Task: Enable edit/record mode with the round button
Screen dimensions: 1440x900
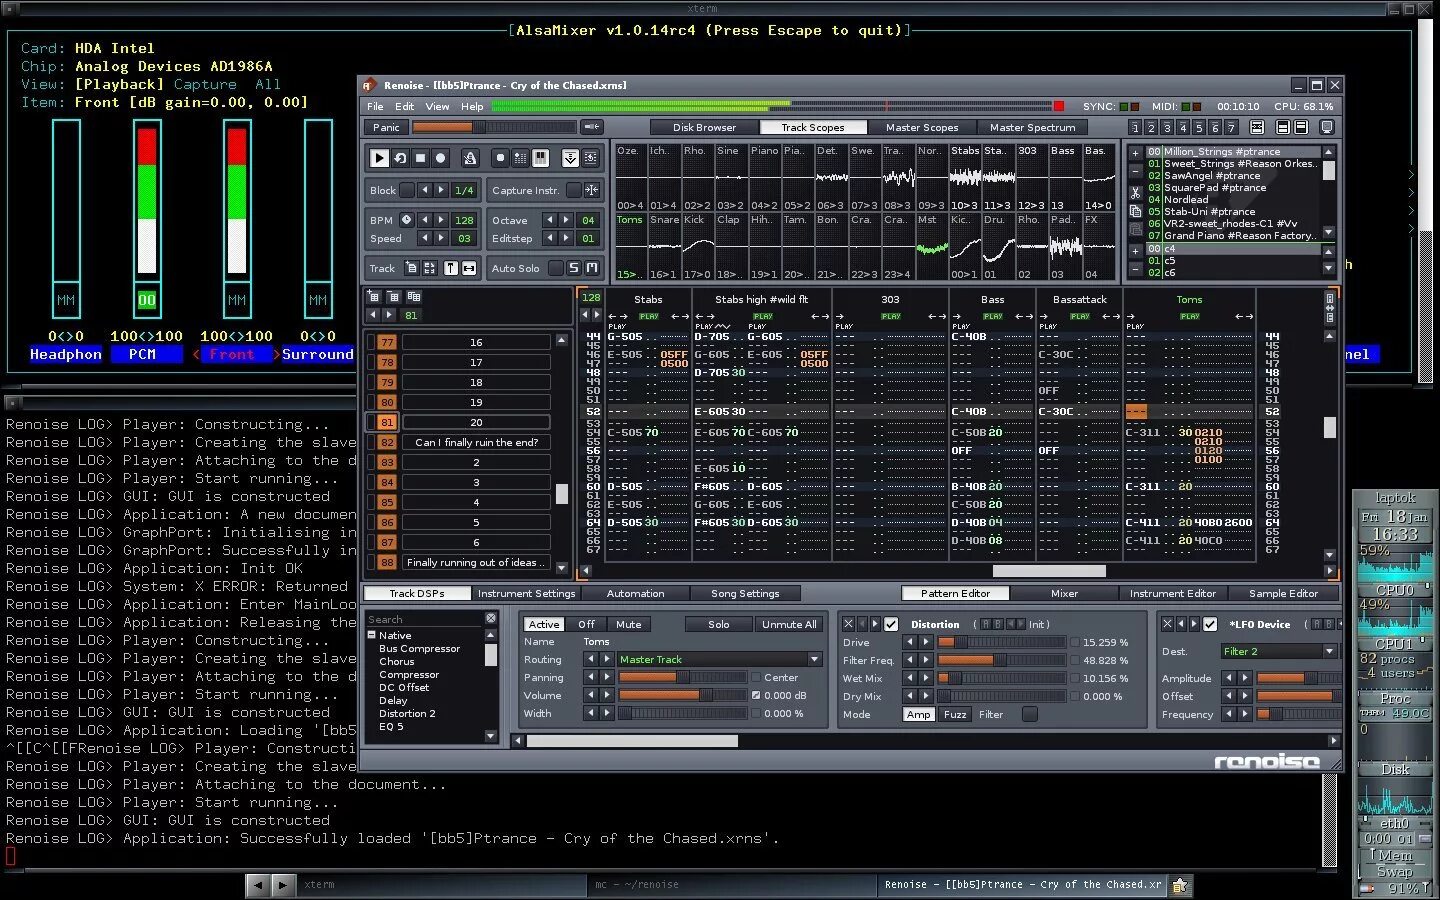Action: click(x=440, y=158)
